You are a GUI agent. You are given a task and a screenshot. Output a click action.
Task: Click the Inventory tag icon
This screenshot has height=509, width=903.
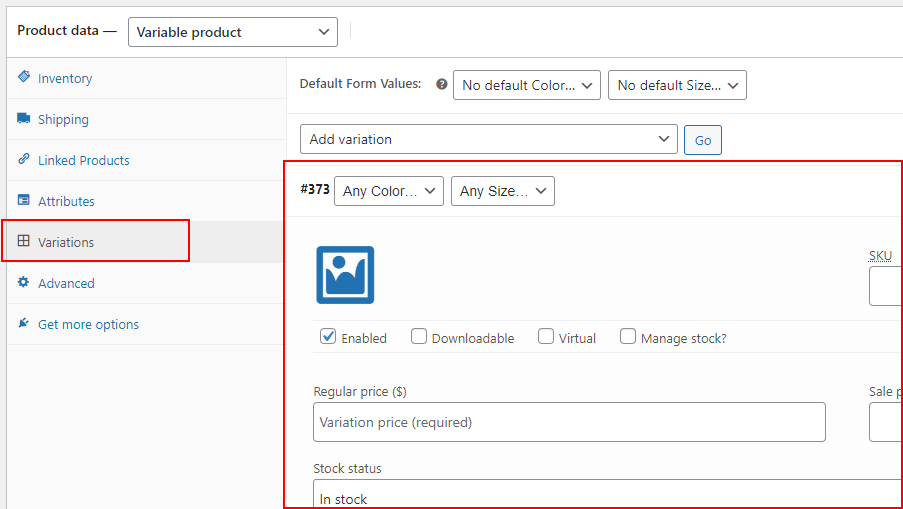point(24,77)
